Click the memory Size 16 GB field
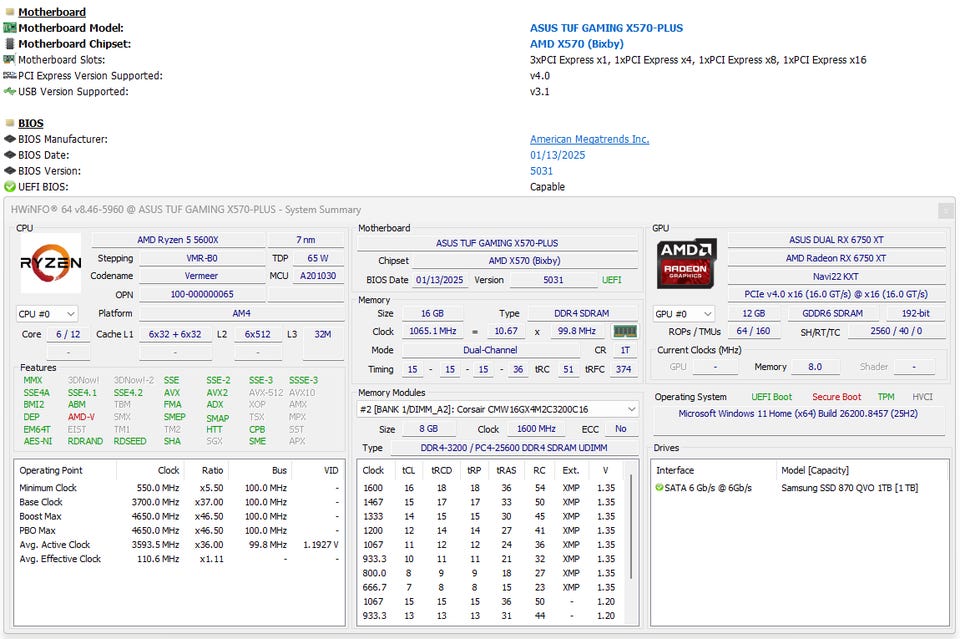This screenshot has height=639, width=960. tap(432, 313)
